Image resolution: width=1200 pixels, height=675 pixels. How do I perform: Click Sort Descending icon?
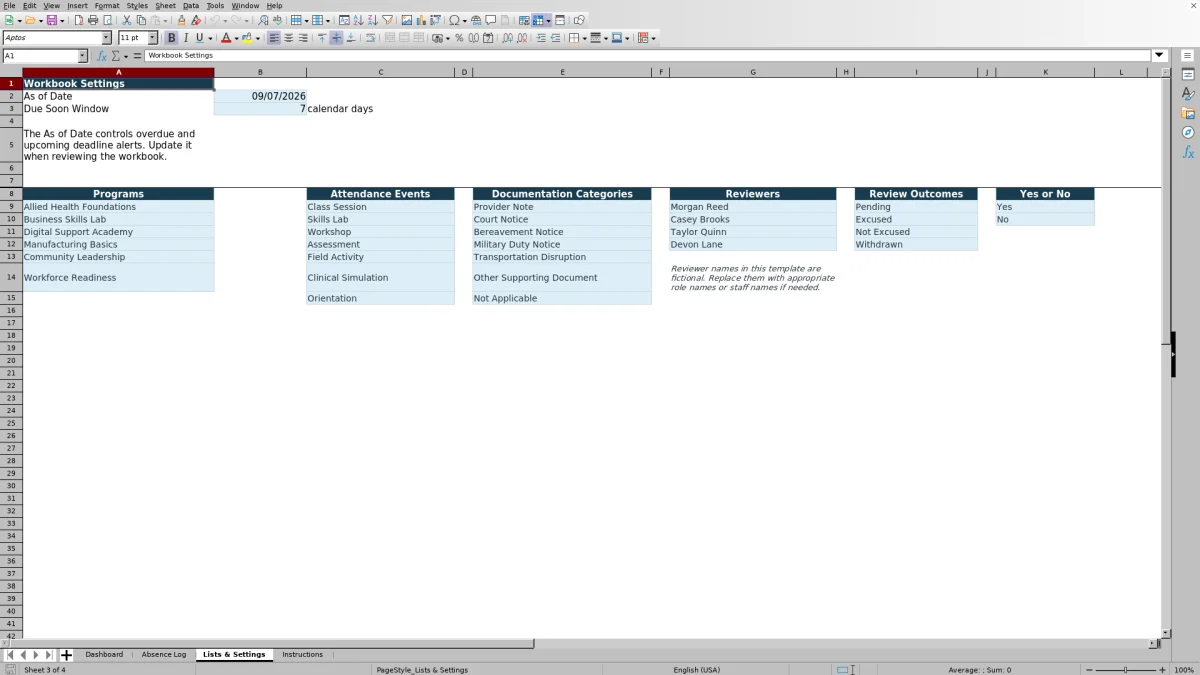pos(372,20)
